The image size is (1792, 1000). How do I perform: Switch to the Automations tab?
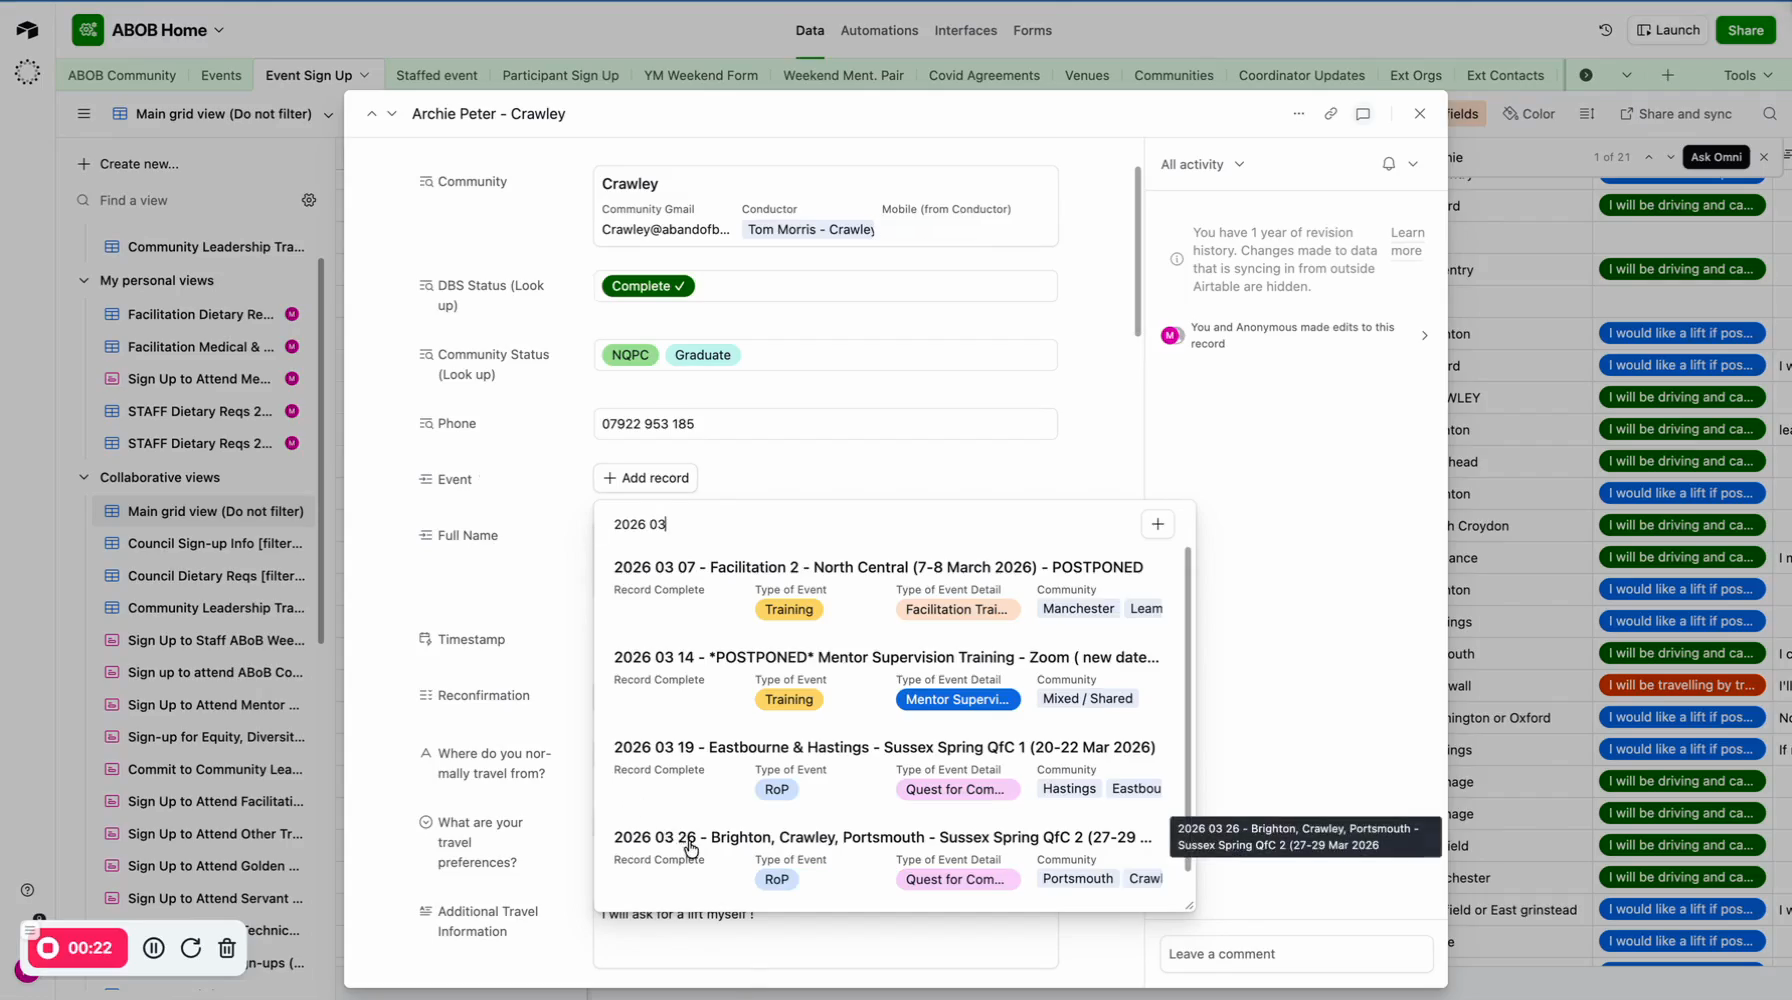click(878, 30)
